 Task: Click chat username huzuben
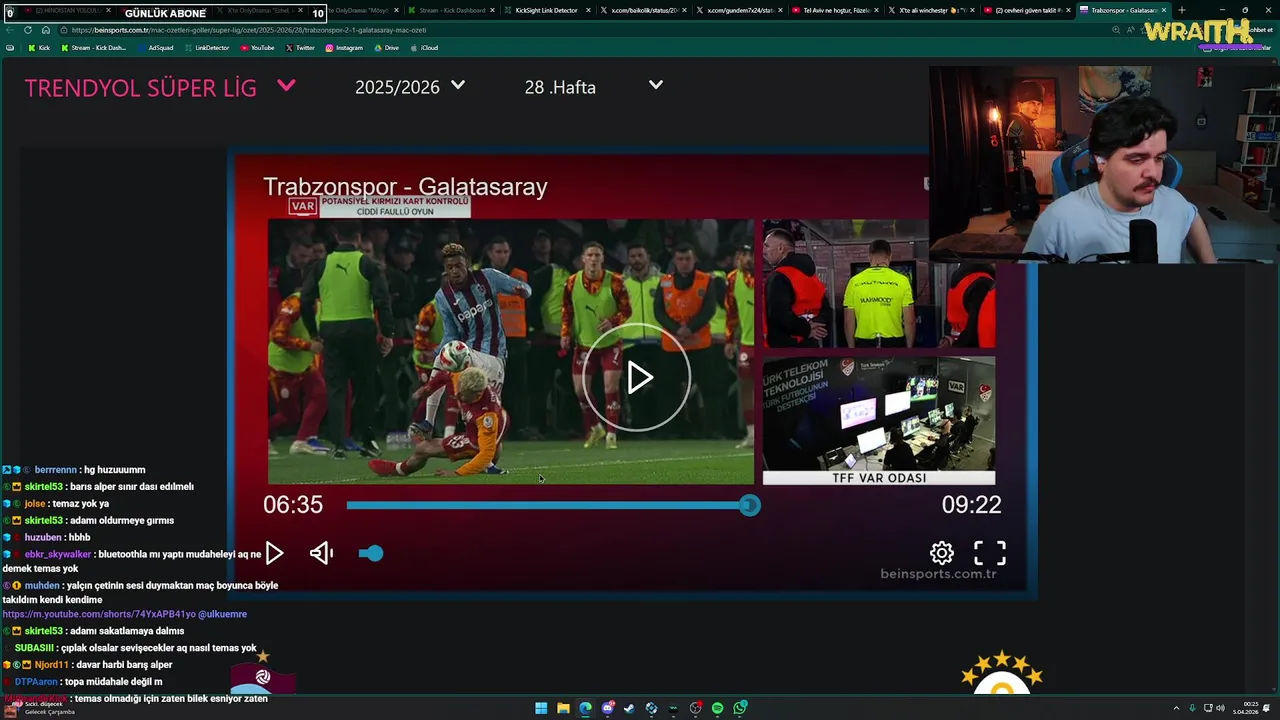coord(43,537)
